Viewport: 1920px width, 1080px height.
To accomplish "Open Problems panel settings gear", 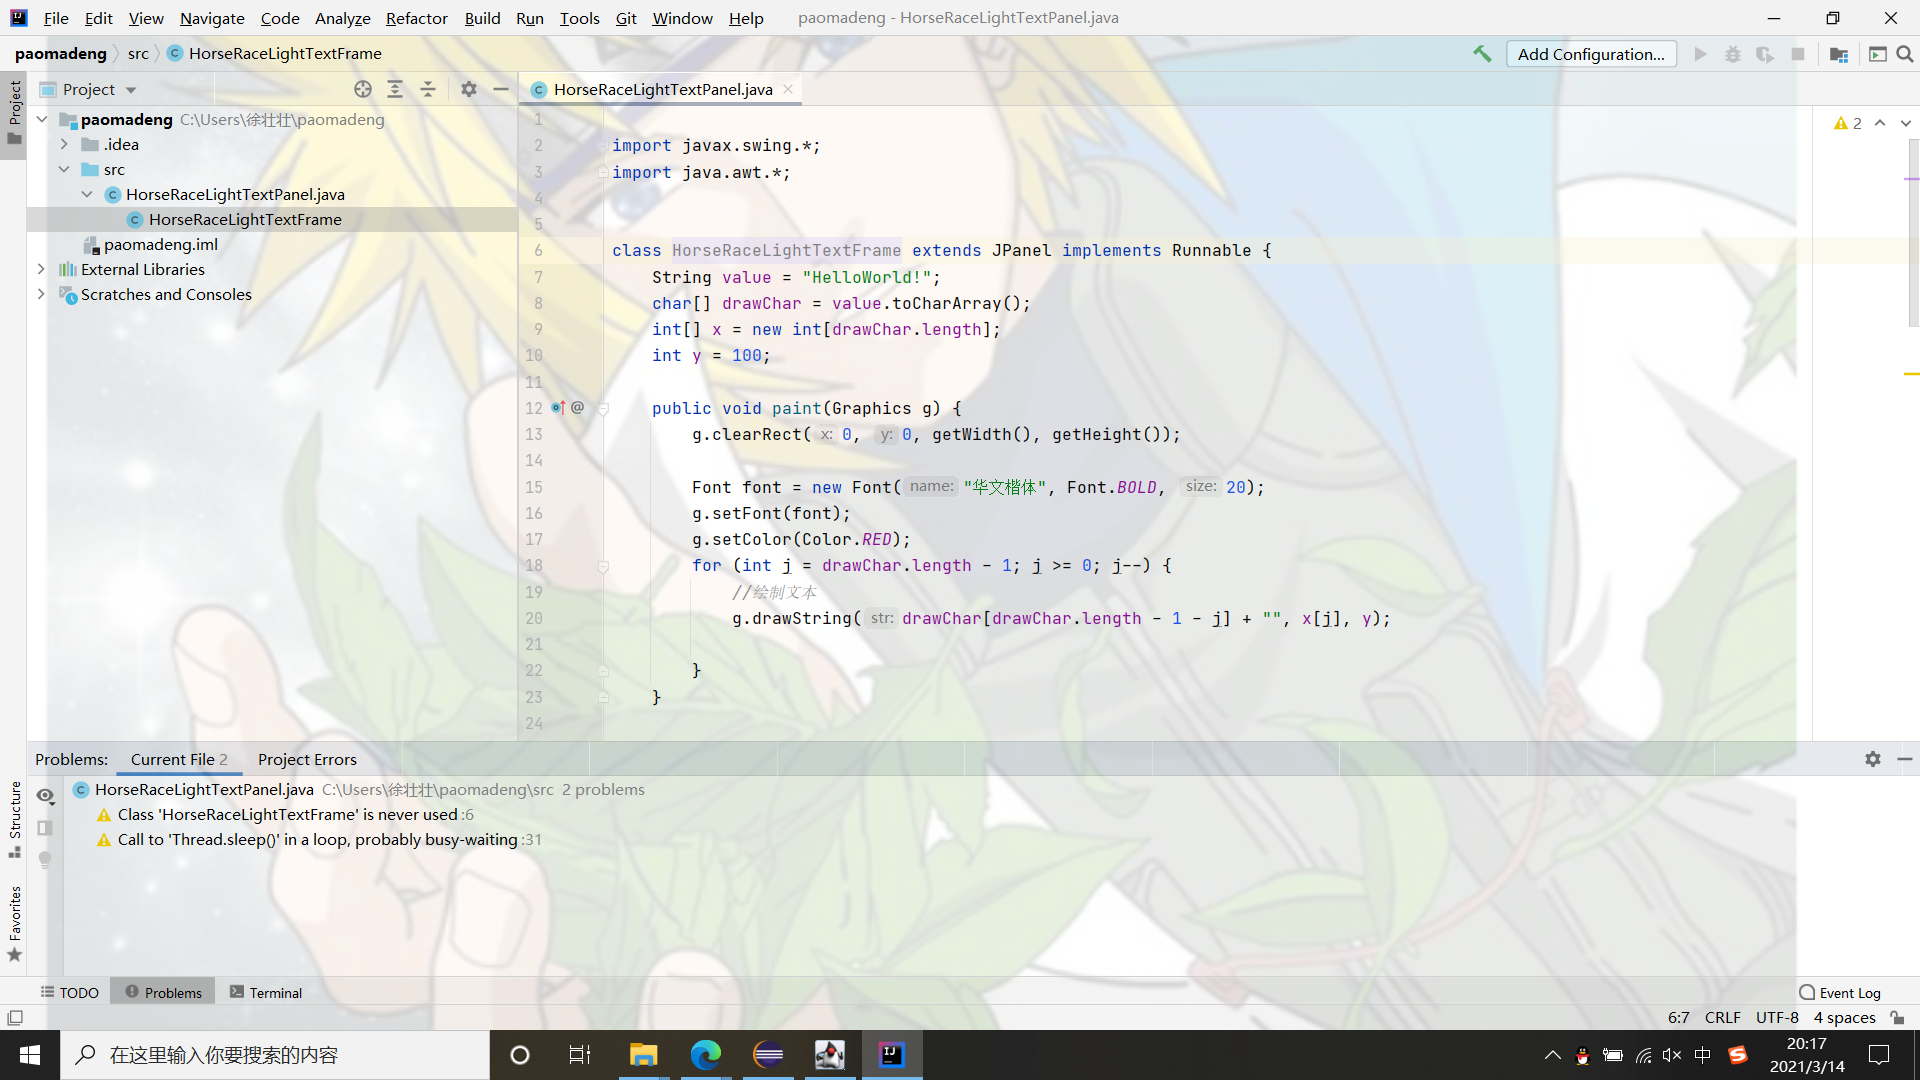I will [x=1873, y=759].
